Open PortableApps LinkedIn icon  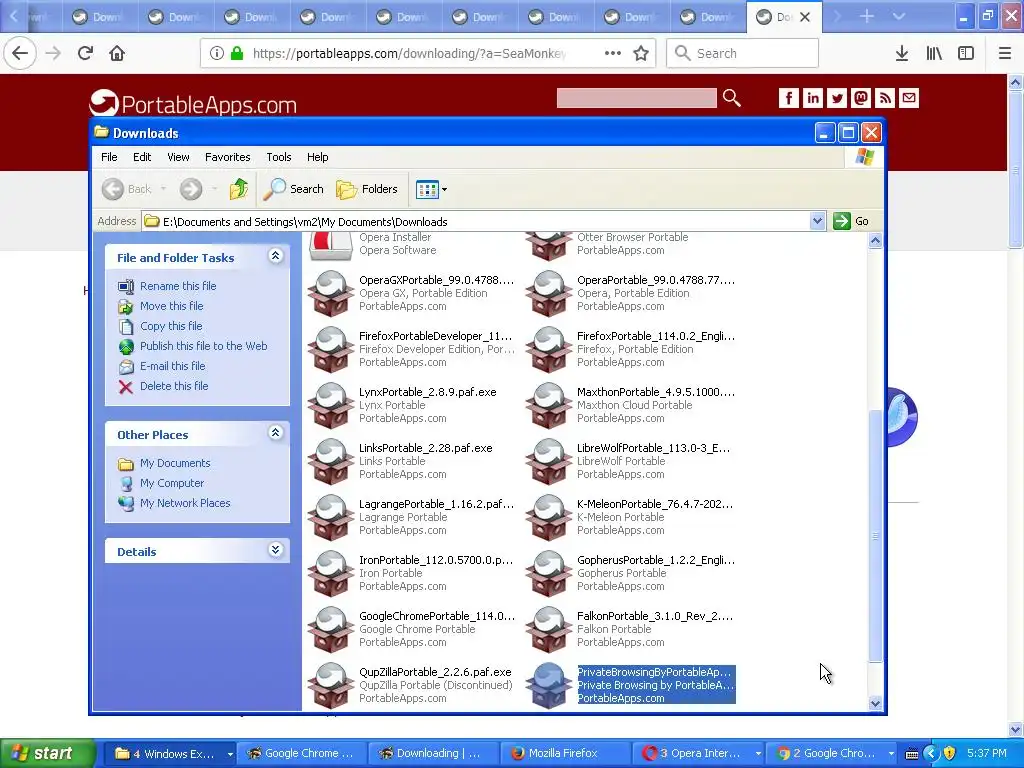(x=812, y=98)
